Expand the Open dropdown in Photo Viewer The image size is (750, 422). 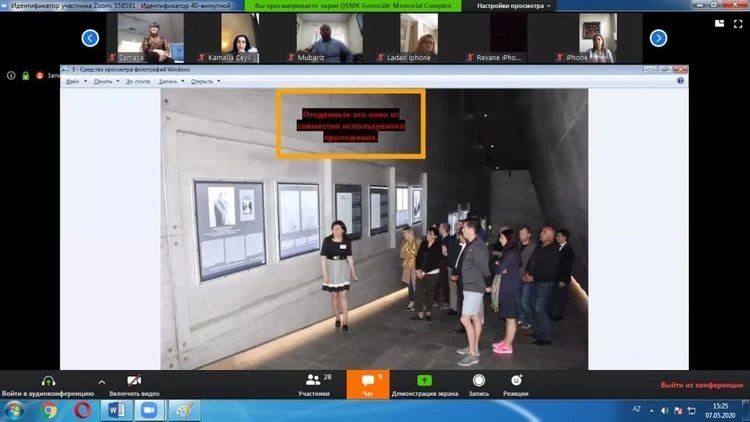201,81
